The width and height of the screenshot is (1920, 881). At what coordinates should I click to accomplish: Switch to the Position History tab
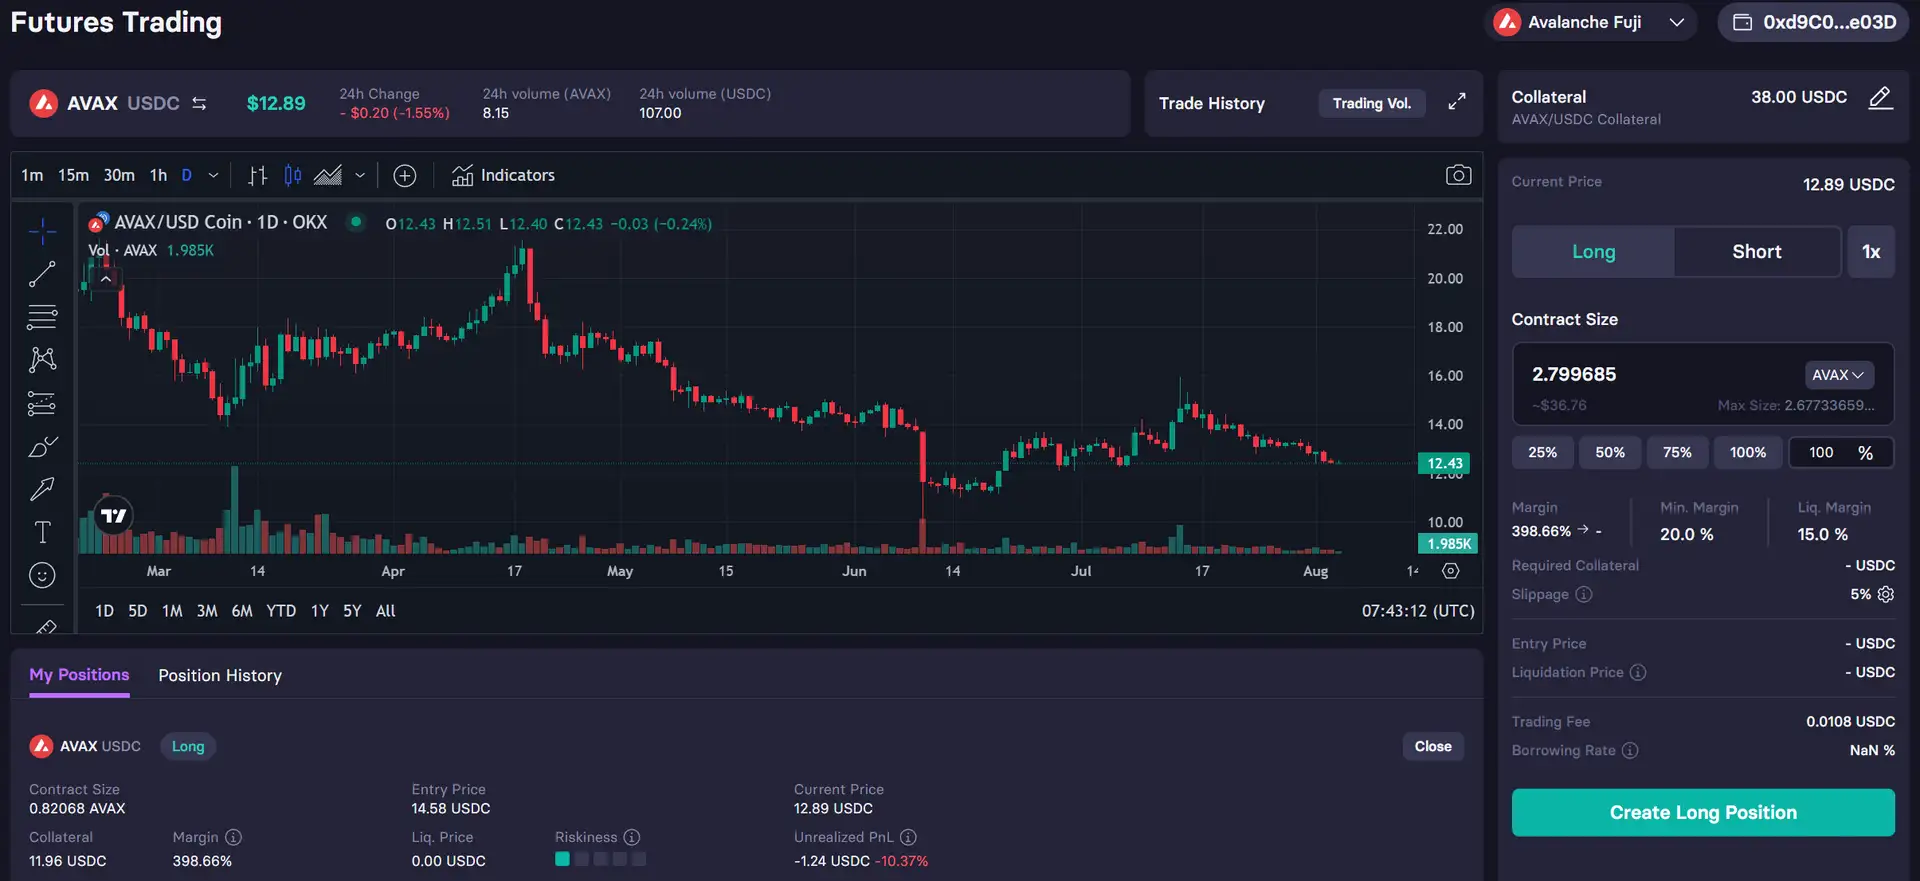pyautogui.click(x=220, y=676)
